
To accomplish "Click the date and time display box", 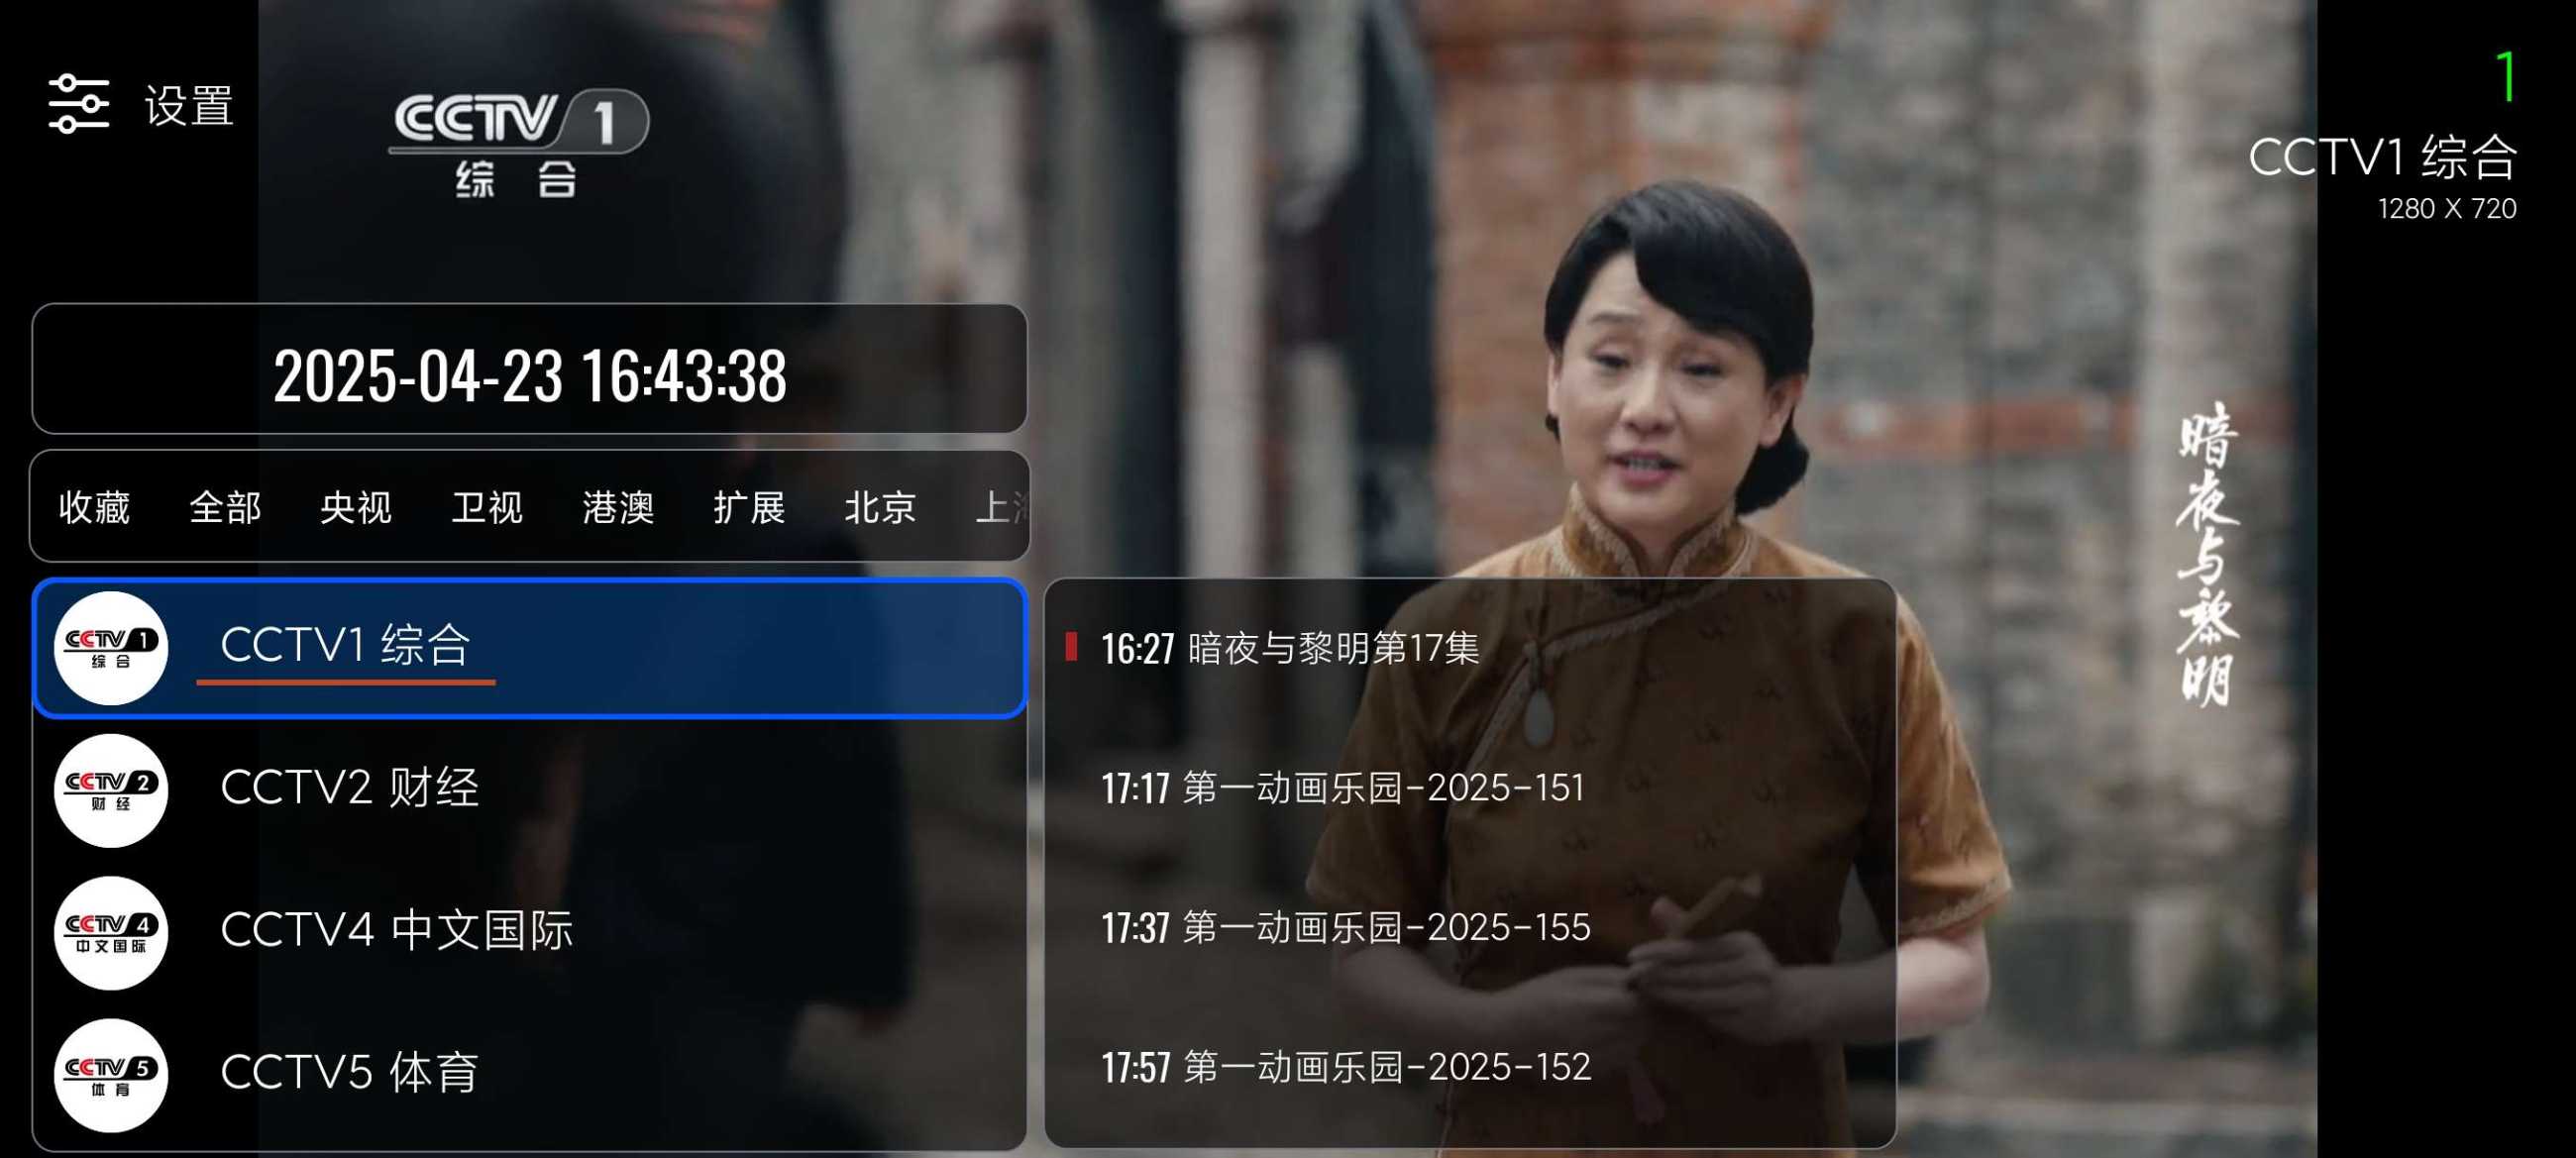I will (530, 369).
